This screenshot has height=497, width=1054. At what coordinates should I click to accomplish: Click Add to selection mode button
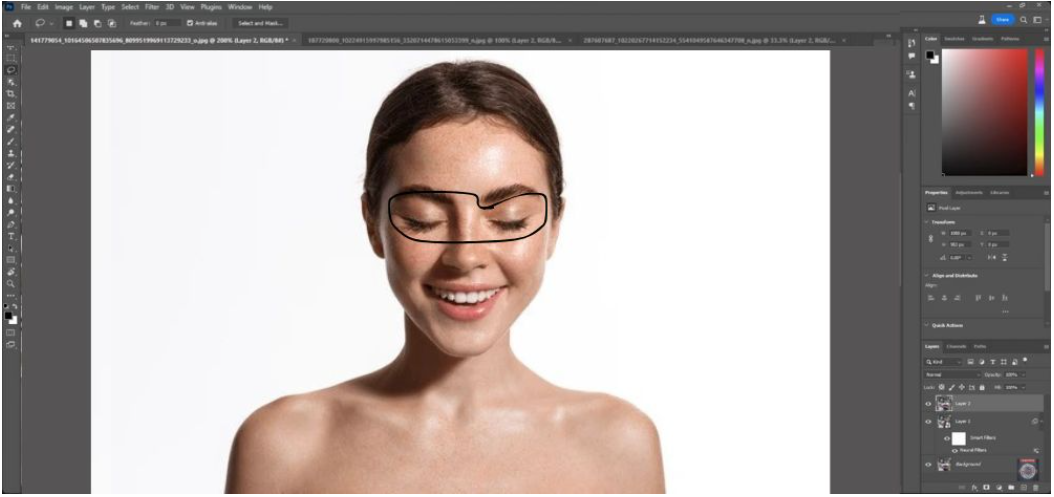[83, 23]
